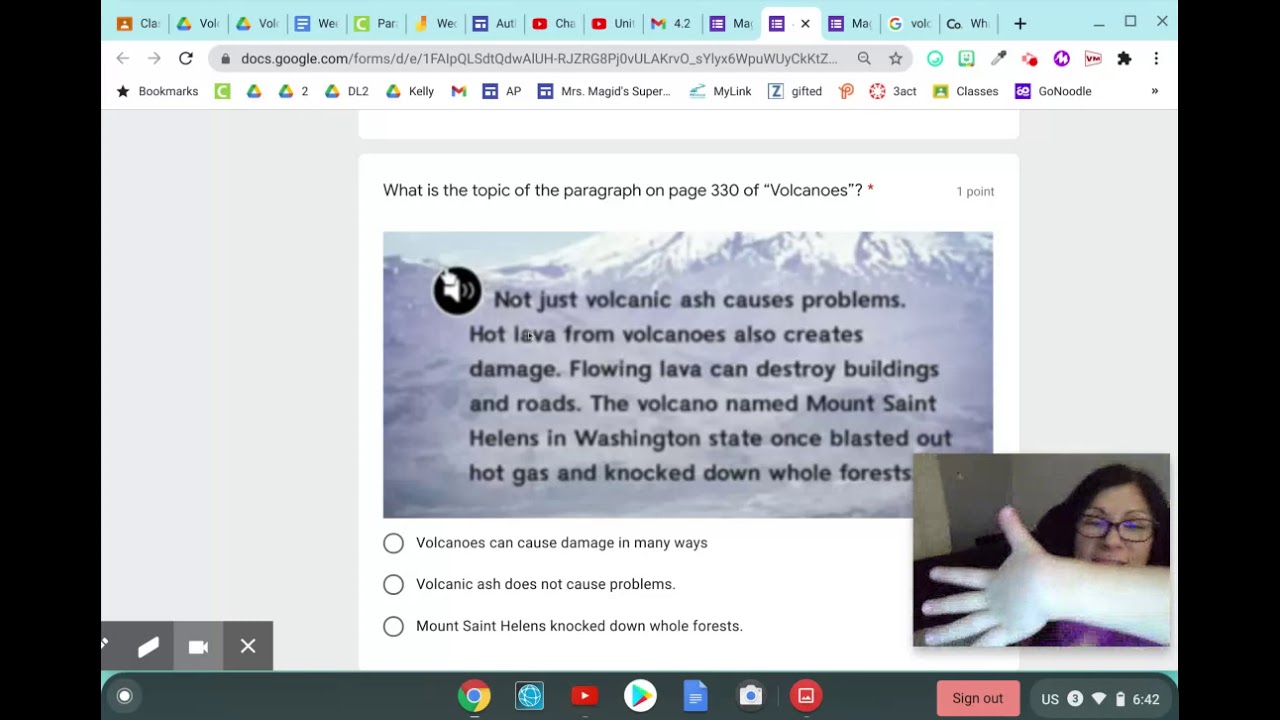Click the volcano paragraph image
The image size is (1280, 720).
click(x=688, y=374)
